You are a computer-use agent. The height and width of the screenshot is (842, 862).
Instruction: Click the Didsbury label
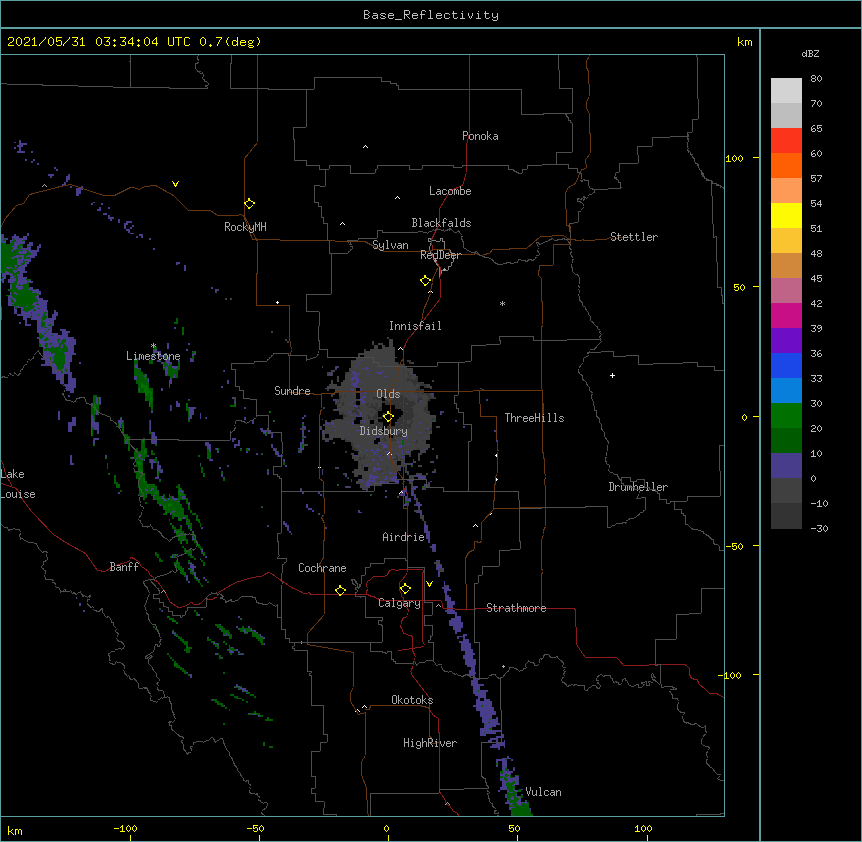tap(384, 431)
